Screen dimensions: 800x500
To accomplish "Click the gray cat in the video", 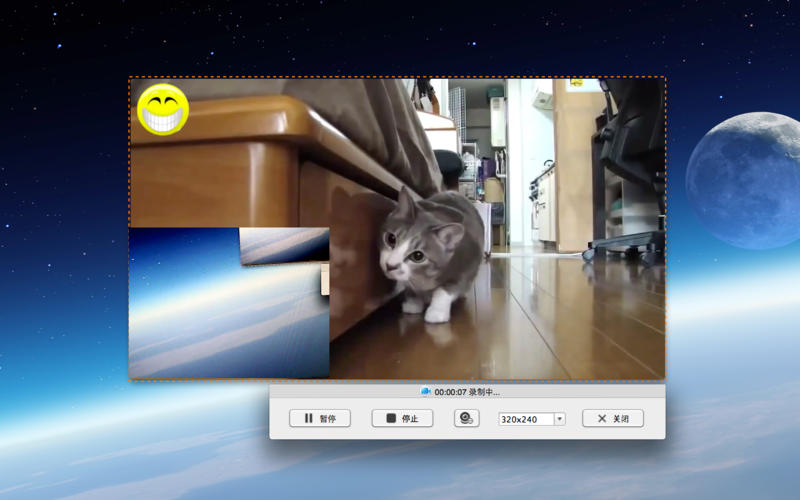I will 430,250.
